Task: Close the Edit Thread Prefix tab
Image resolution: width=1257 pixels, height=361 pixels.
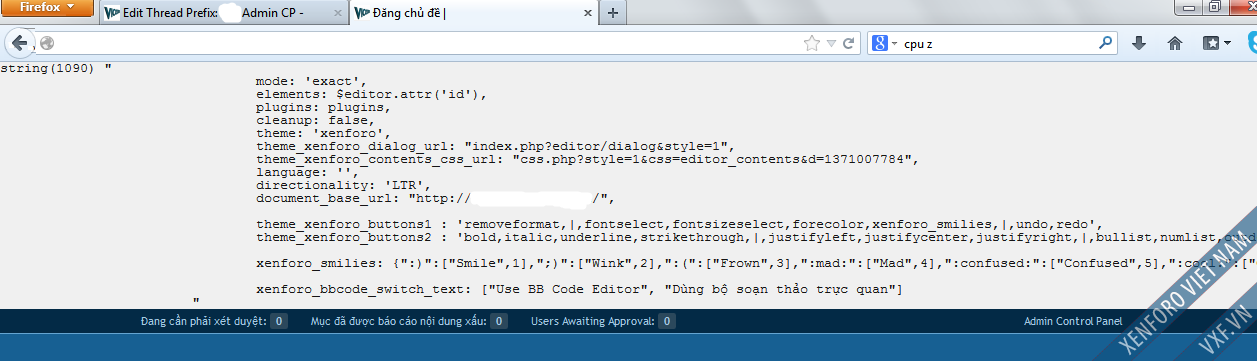Action: (338, 13)
